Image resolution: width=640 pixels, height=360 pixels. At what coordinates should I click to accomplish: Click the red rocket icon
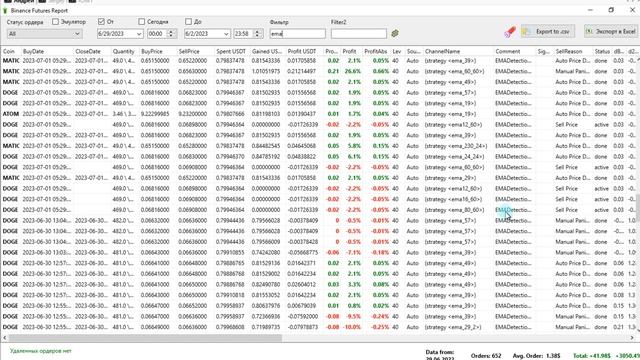click(510, 31)
